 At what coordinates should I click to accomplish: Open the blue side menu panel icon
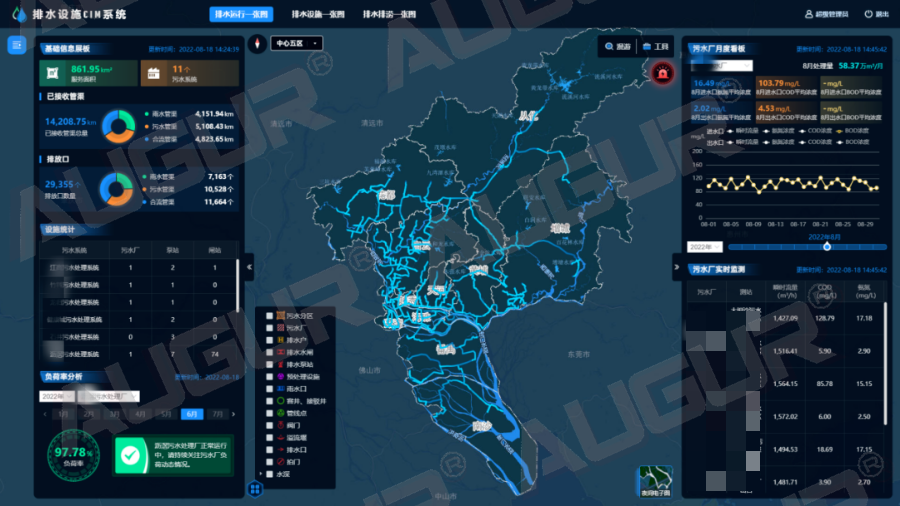17,45
